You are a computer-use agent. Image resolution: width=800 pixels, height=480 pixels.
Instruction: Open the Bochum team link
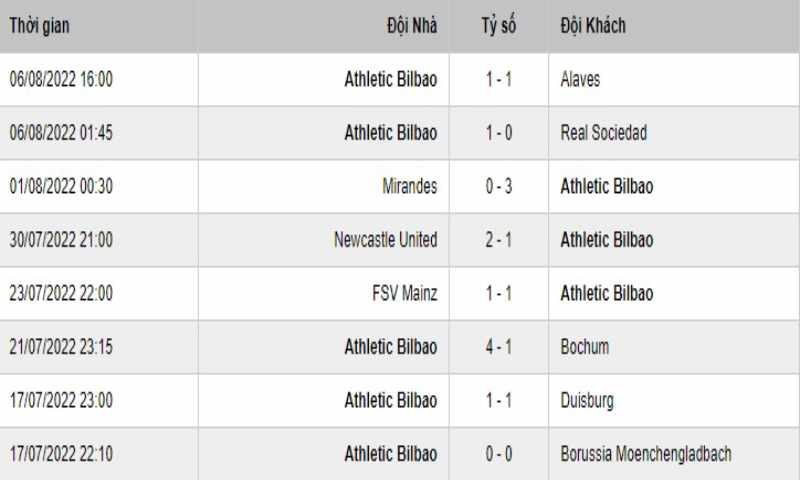click(x=584, y=347)
